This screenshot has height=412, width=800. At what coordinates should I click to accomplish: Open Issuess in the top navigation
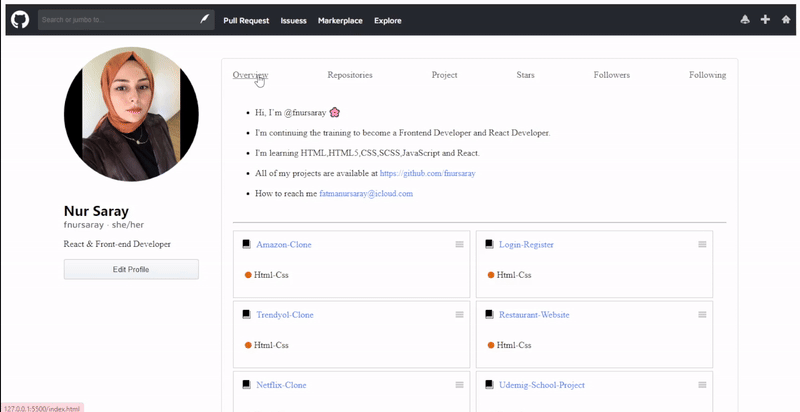point(293,20)
